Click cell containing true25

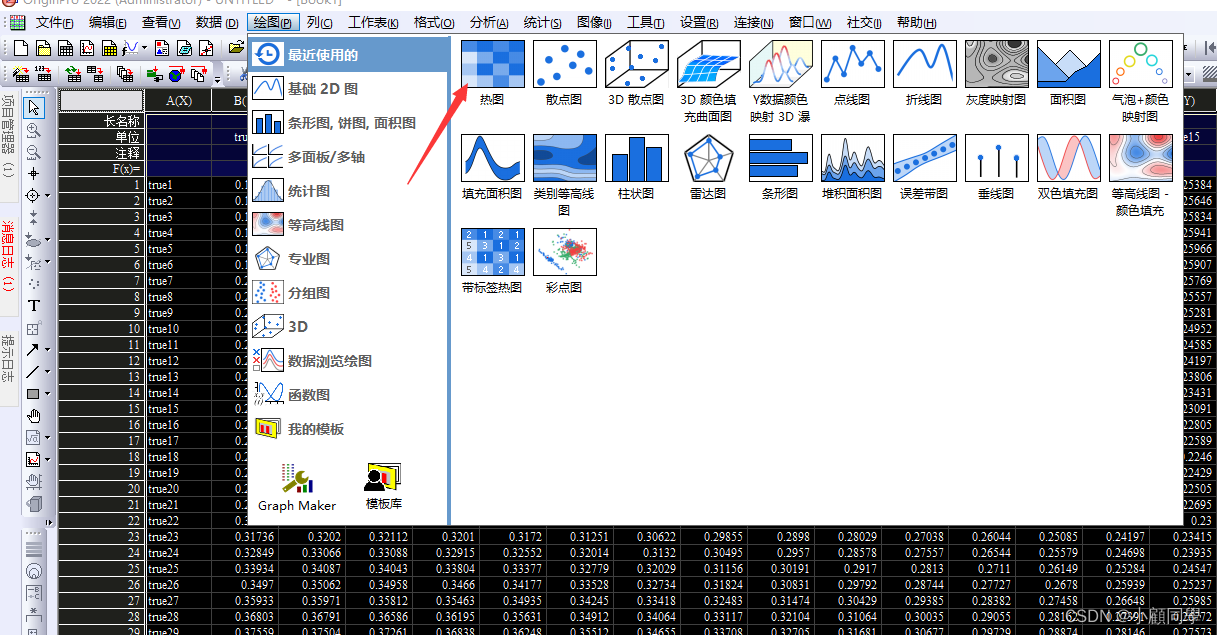point(179,569)
